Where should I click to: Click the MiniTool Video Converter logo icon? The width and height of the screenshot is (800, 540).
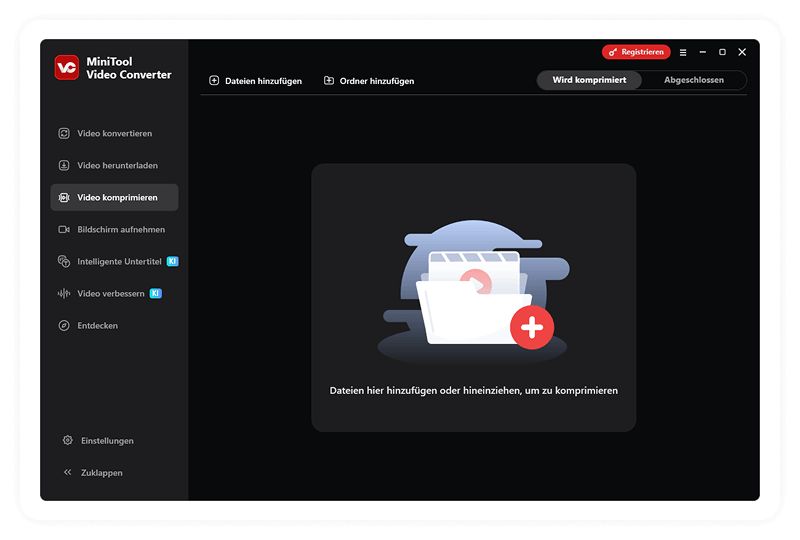pyautogui.click(x=67, y=67)
